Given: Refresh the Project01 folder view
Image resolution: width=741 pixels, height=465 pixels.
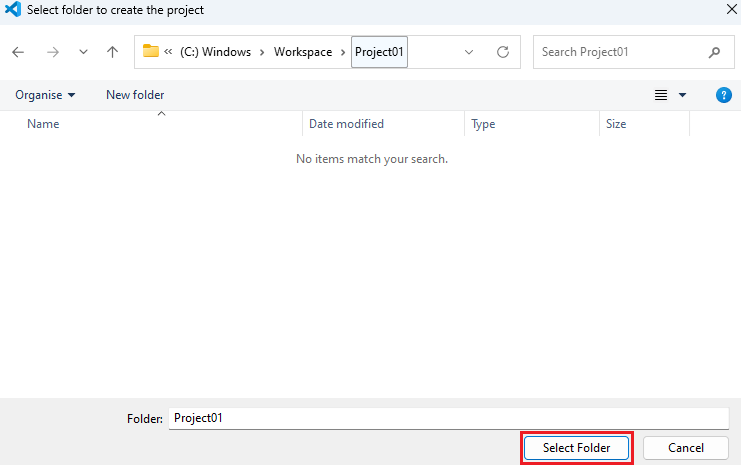Looking at the screenshot, I should pyautogui.click(x=503, y=52).
